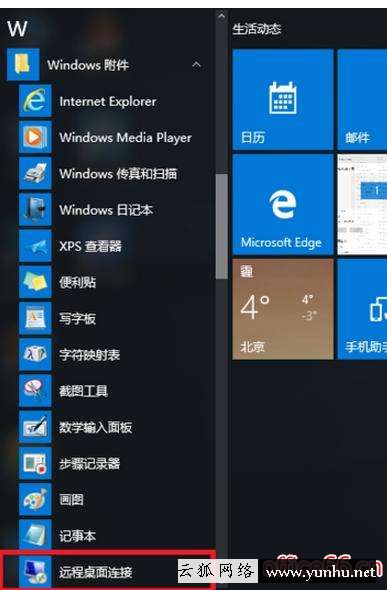Click the Windows 附件 folder label
The width and height of the screenshot is (387, 590).
click(x=88, y=65)
